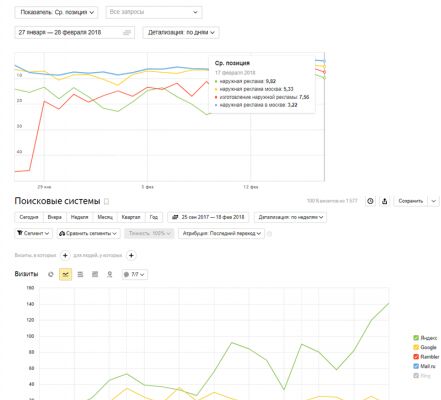
Task: Open the '7/7' chart series selector
Action: coord(135,274)
